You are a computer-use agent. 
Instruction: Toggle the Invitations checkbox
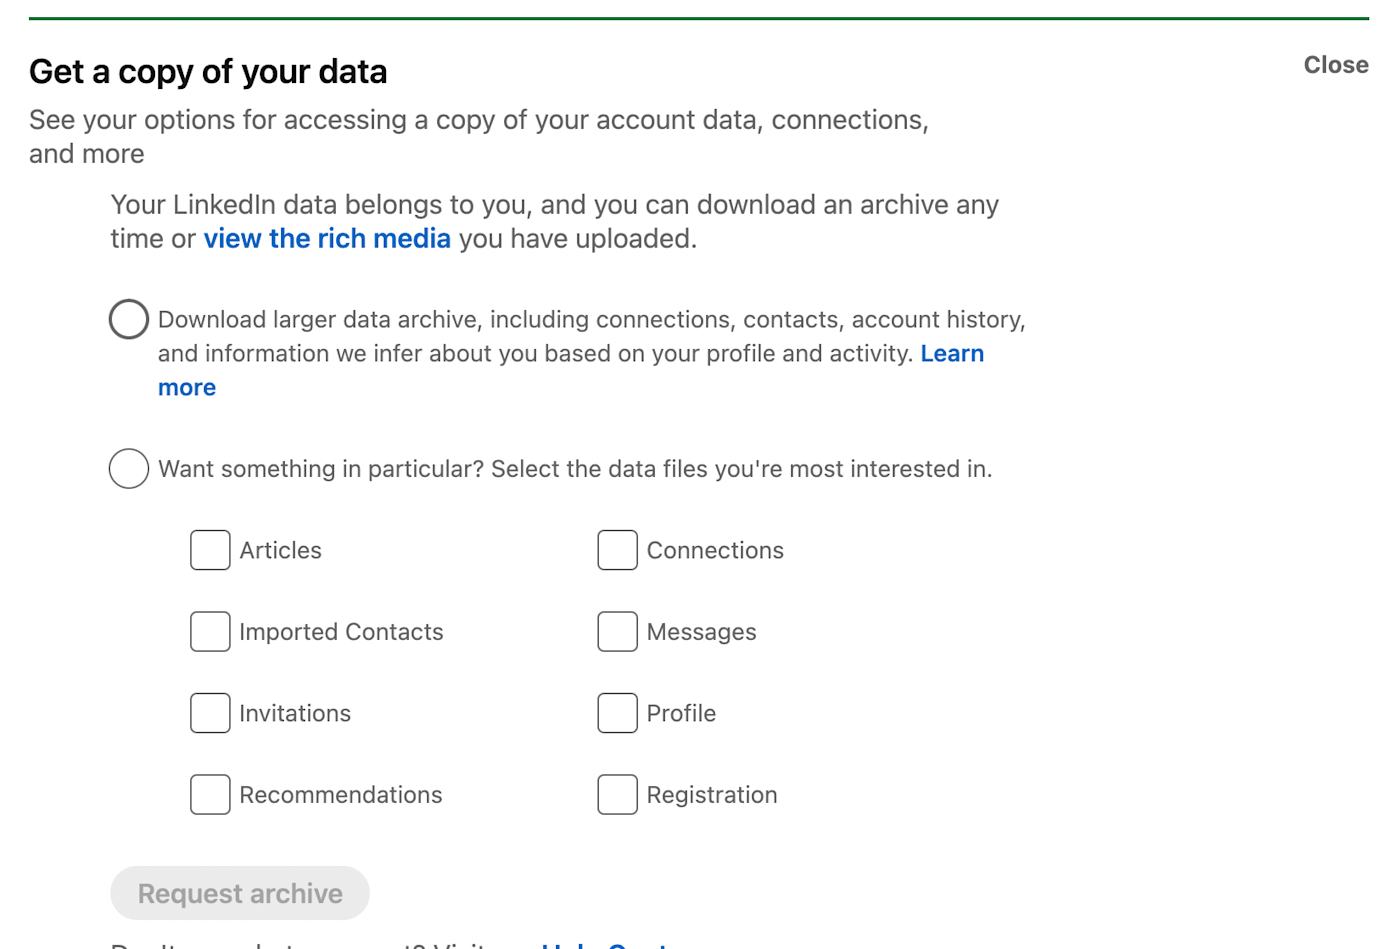tap(210, 713)
